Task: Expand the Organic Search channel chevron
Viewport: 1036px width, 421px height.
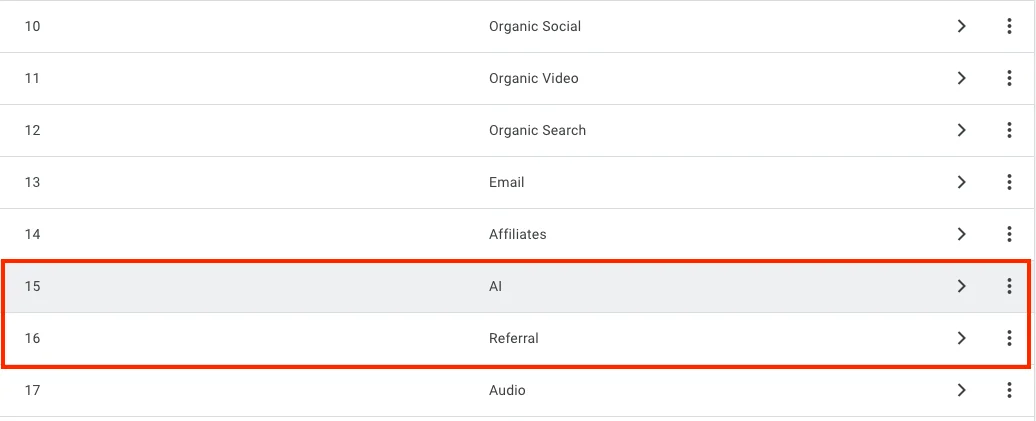Action: [x=961, y=130]
